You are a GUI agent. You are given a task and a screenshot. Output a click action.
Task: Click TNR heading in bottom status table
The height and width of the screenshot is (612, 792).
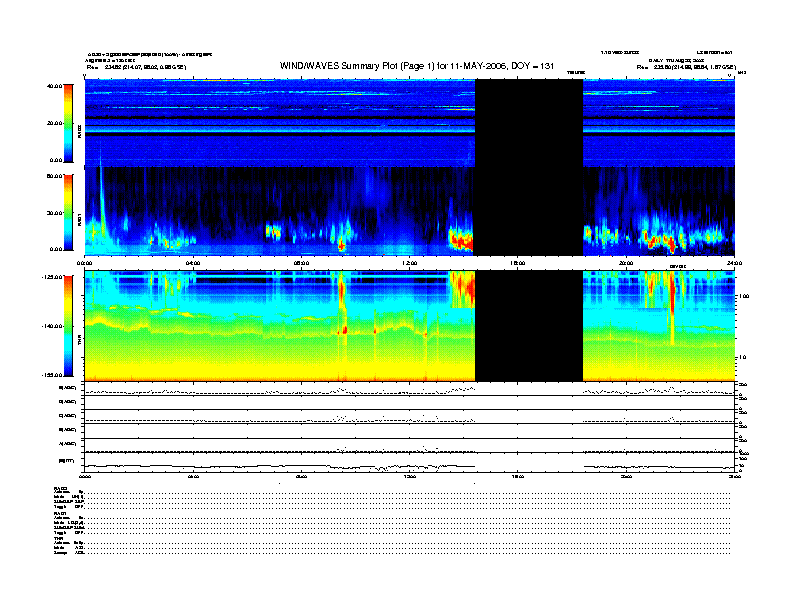click(x=58, y=538)
